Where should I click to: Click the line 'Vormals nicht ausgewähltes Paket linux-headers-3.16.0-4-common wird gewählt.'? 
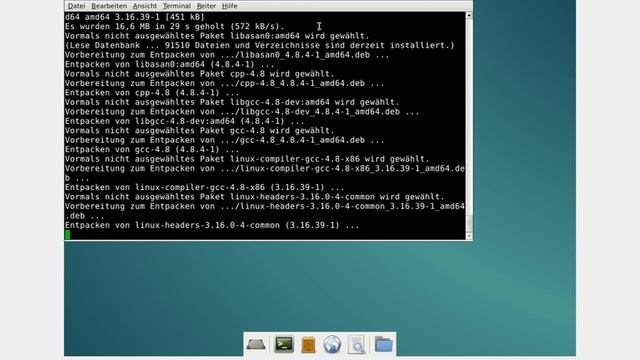click(255, 197)
